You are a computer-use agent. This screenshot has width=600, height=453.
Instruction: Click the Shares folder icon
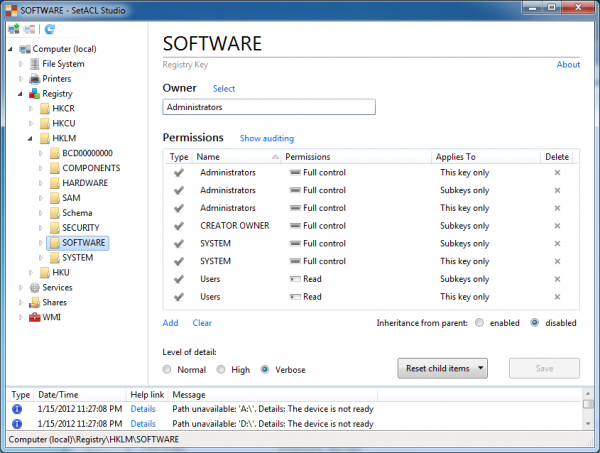tap(34, 303)
